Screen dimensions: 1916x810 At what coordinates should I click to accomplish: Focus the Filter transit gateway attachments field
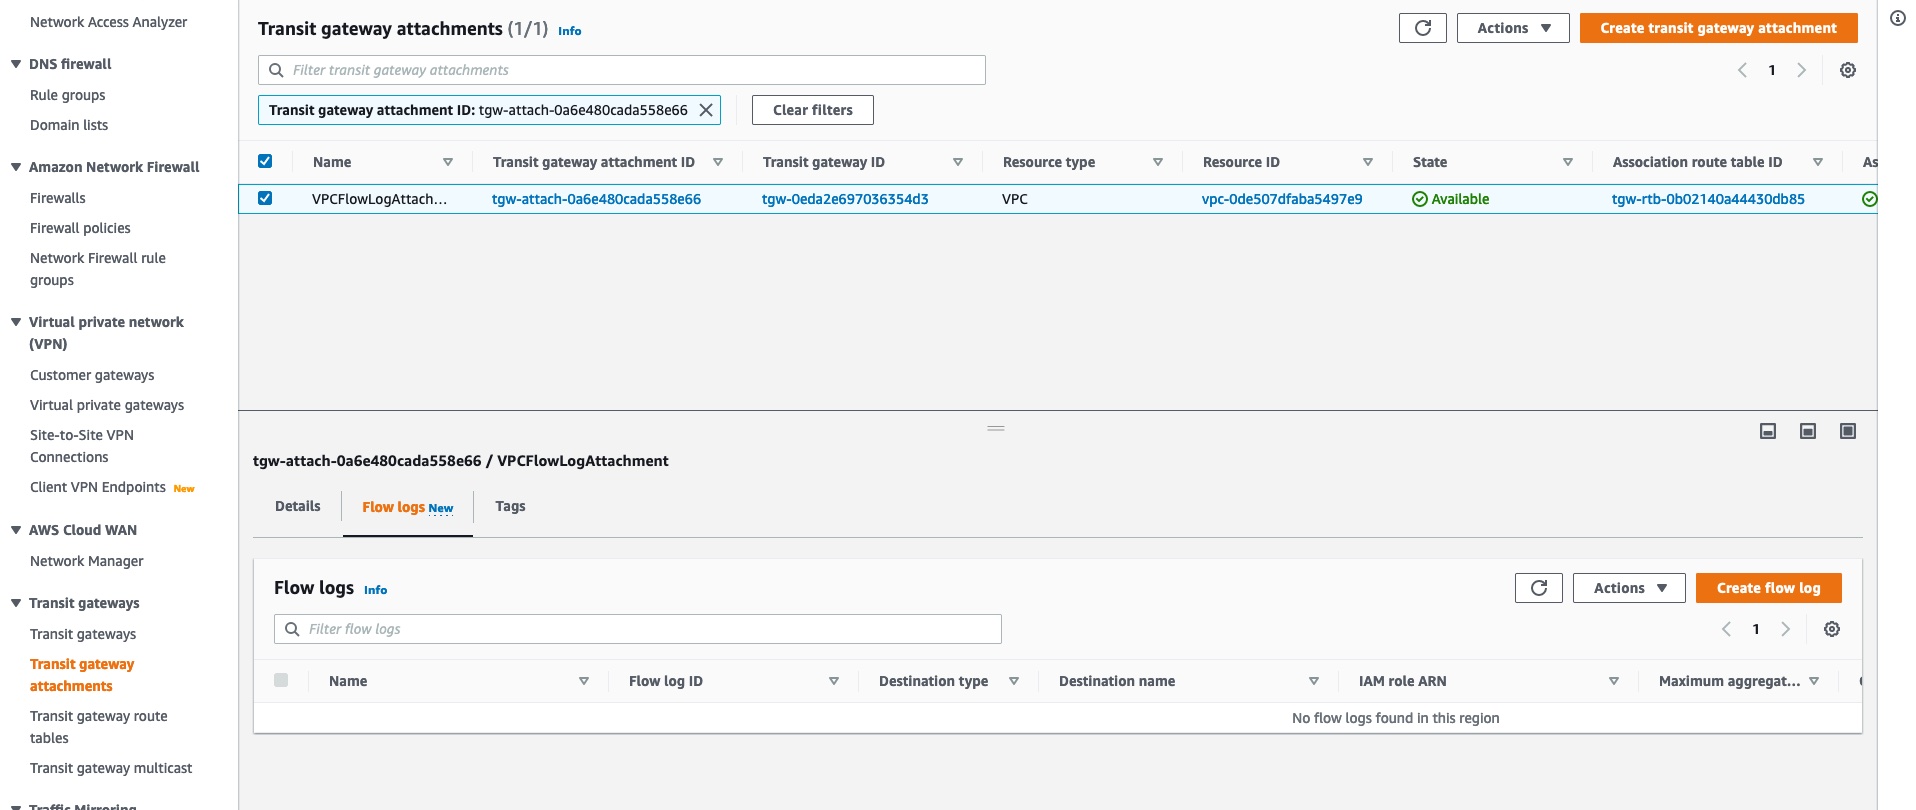[x=622, y=70]
